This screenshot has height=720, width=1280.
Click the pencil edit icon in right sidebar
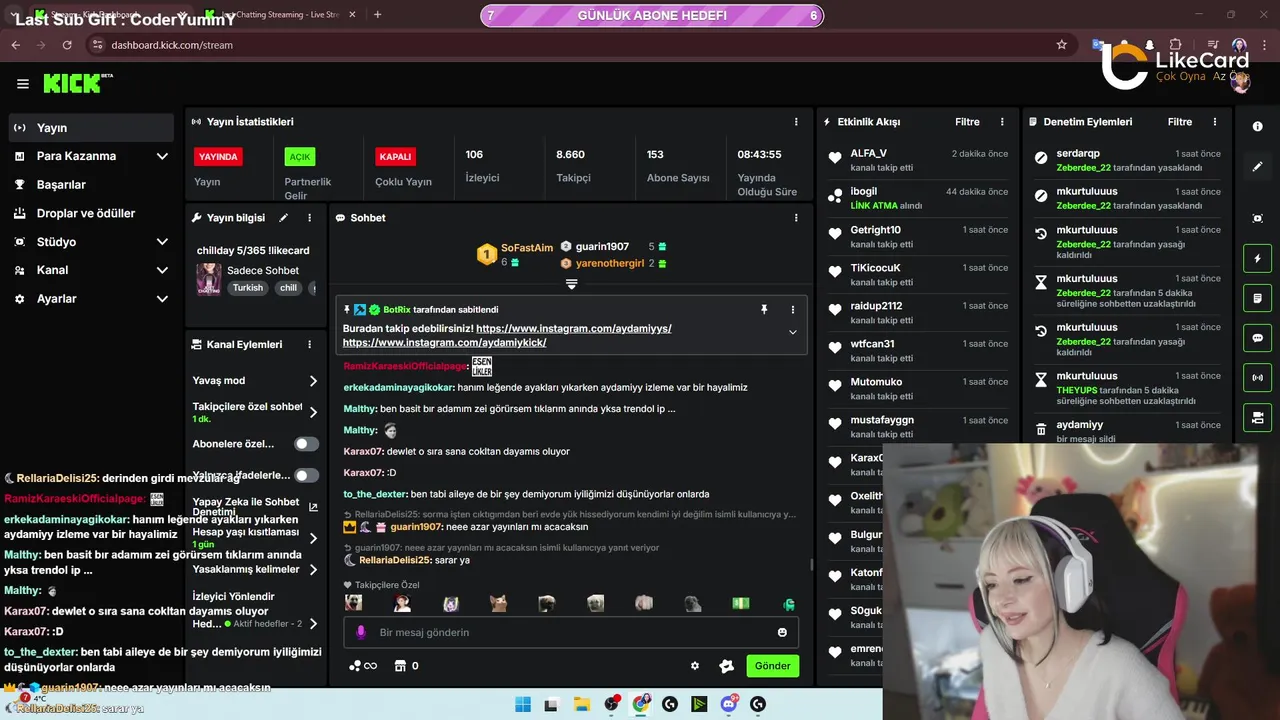1257,167
